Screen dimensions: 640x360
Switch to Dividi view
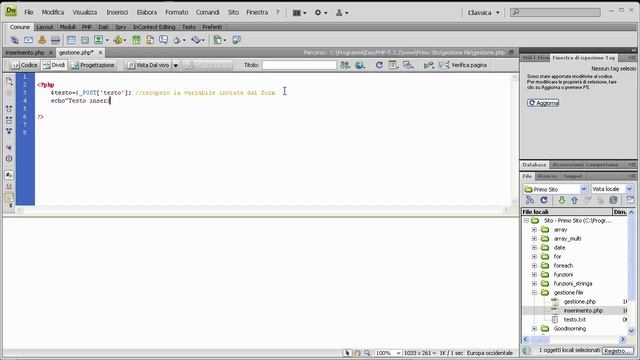pos(54,65)
